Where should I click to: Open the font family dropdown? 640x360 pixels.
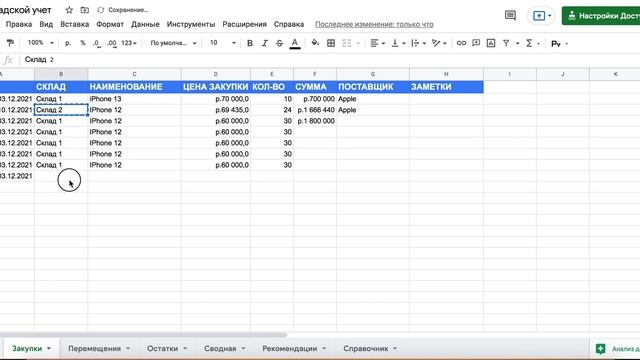click(x=173, y=43)
